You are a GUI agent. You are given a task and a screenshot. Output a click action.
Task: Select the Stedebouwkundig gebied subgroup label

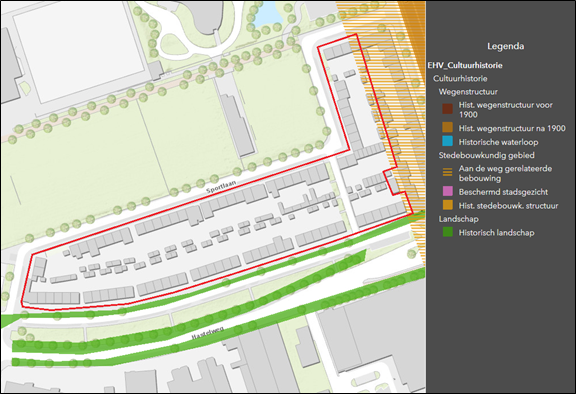click(x=486, y=155)
